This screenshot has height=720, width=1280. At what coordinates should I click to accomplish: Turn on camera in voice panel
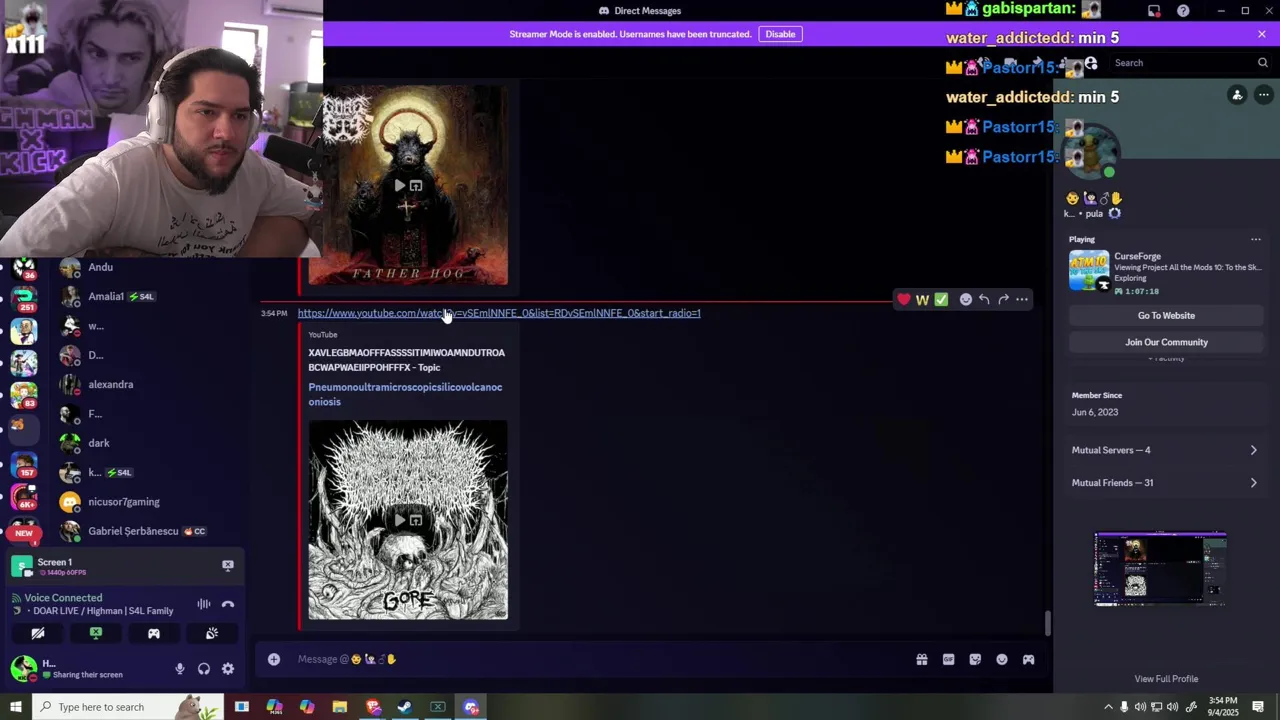[x=38, y=633]
